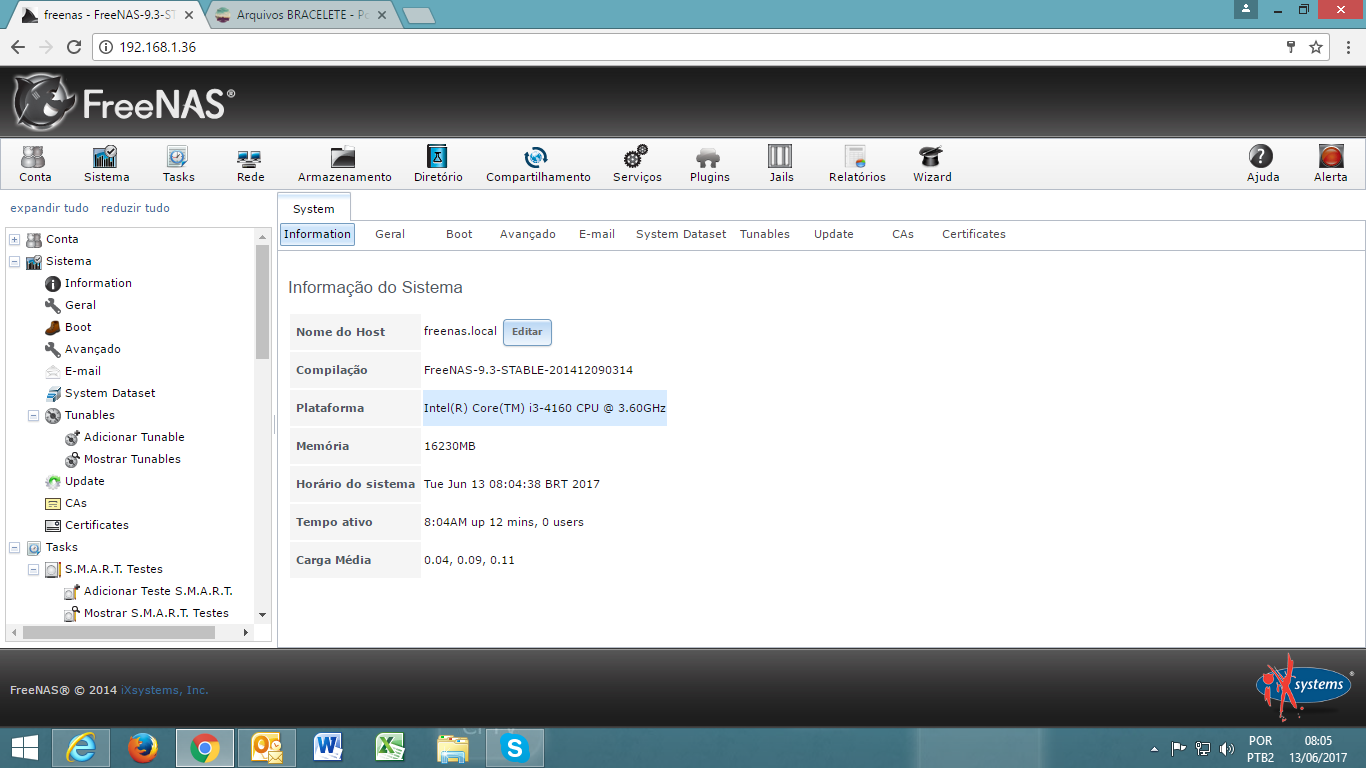The image size is (1366, 768).
Task: Select Boot in the sidebar tree
Action: 78,328
